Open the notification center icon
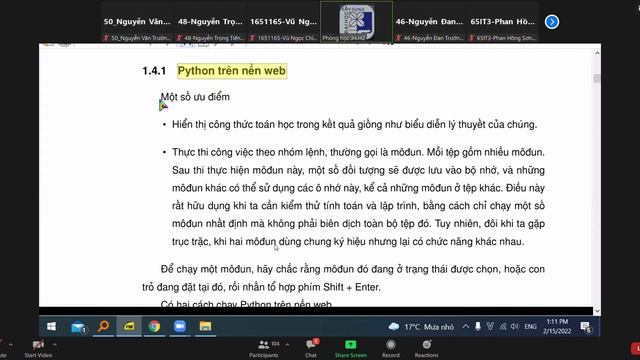The height and width of the screenshot is (360, 640). (586, 327)
